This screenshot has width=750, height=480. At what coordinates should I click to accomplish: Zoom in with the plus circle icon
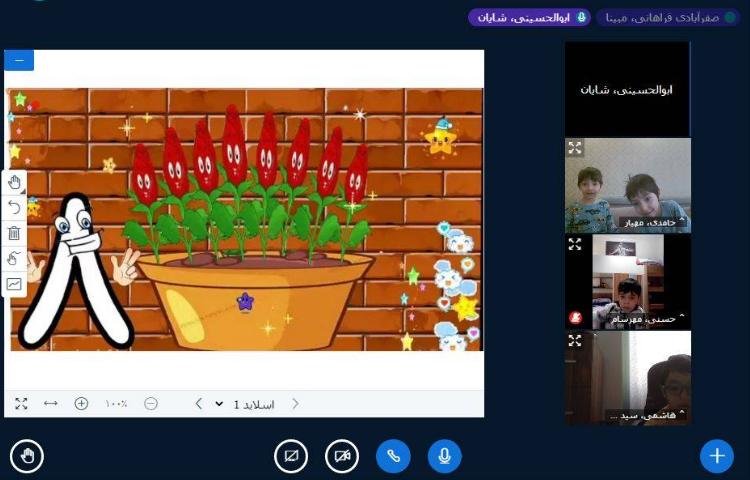[82, 404]
